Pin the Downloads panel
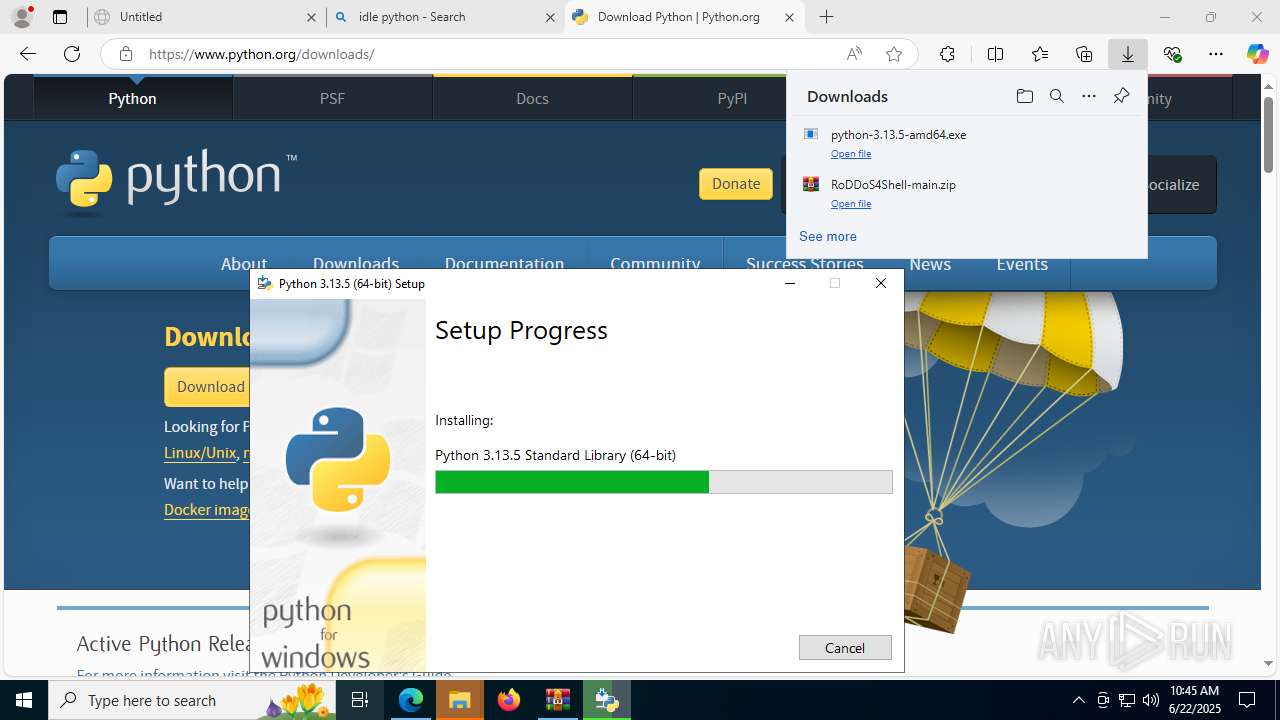Viewport: 1280px width, 720px height. [x=1121, y=96]
